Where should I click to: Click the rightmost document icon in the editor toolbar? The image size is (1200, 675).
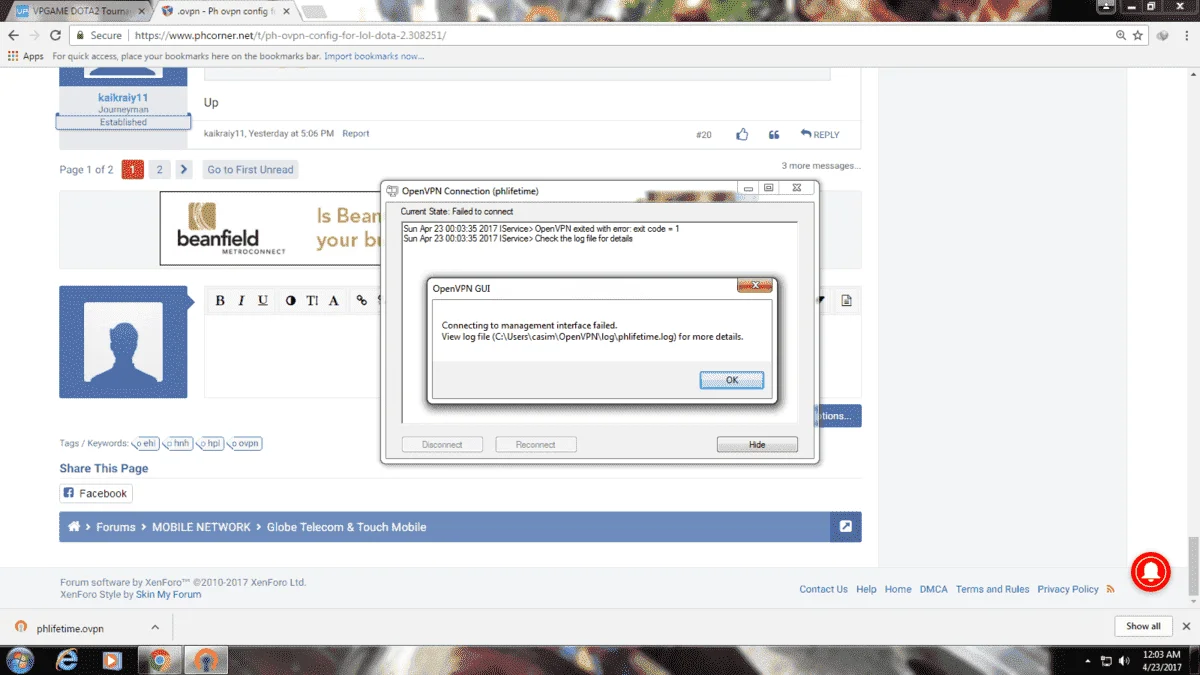point(847,300)
